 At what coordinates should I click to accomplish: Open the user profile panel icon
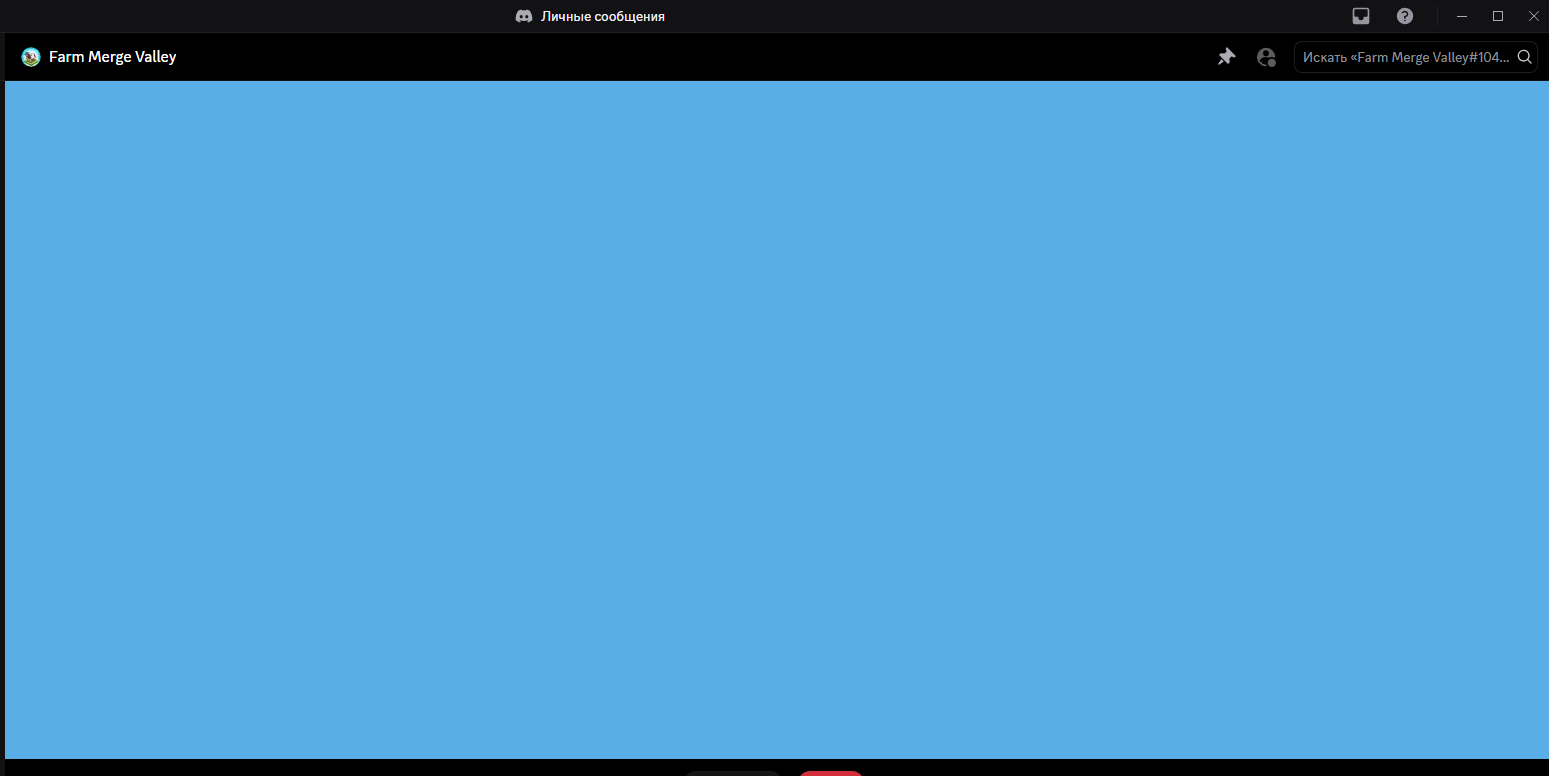click(1266, 57)
